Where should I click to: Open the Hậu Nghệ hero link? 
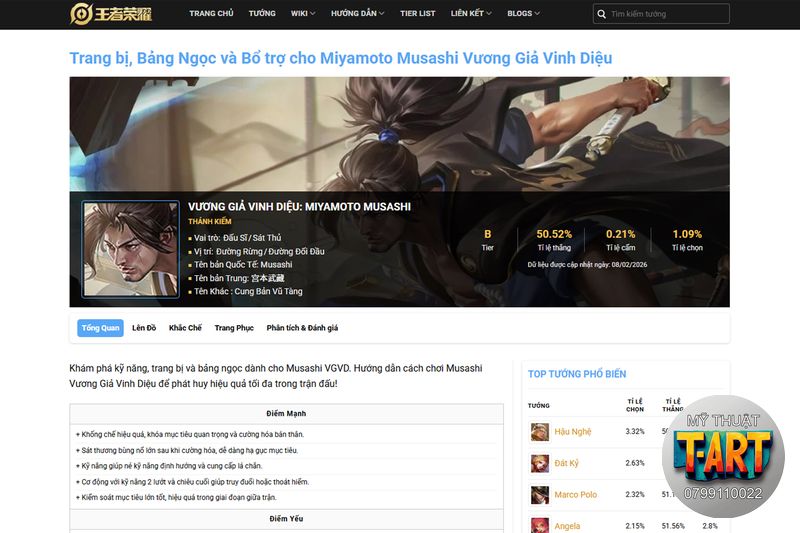click(x=572, y=432)
